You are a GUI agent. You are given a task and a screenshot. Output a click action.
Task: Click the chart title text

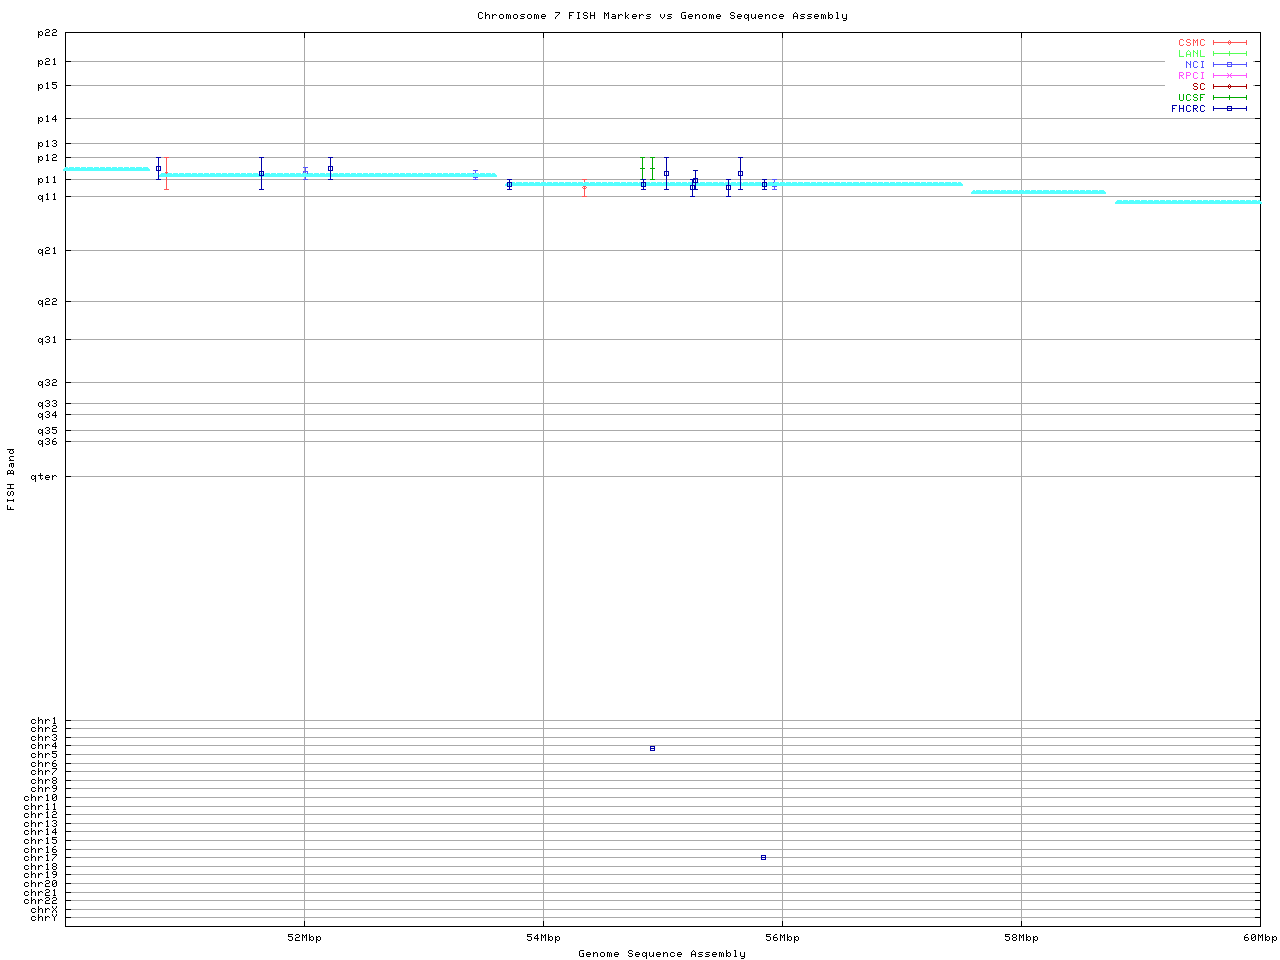click(662, 16)
